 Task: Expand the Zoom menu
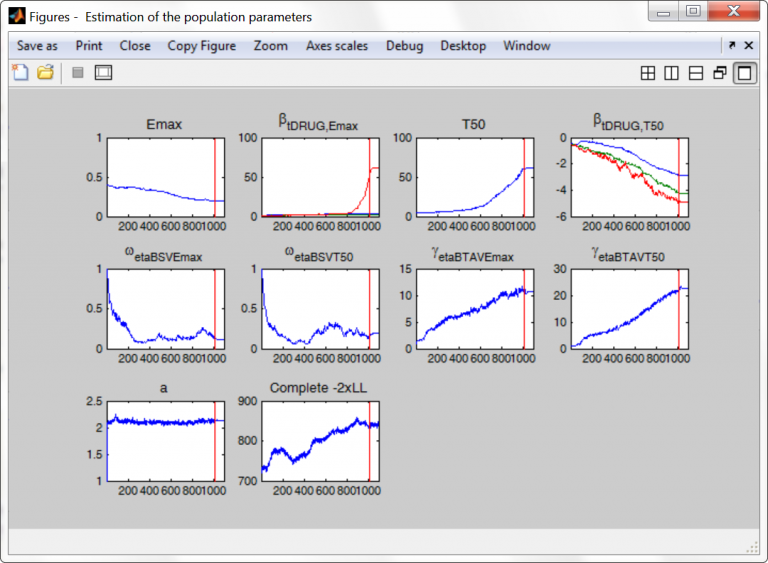[x=270, y=46]
